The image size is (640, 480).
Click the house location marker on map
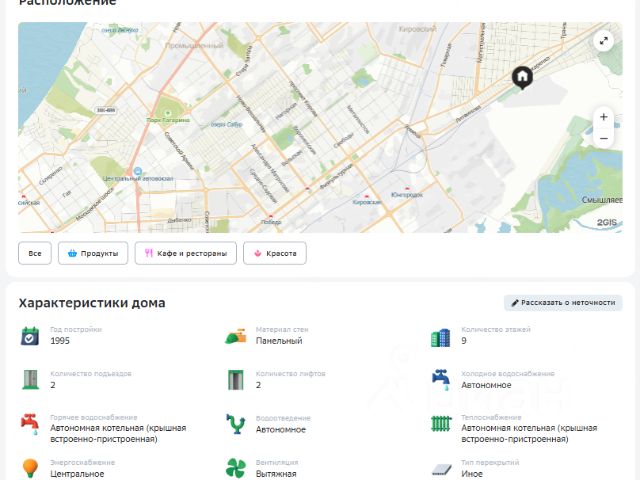click(x=522, y=78)
